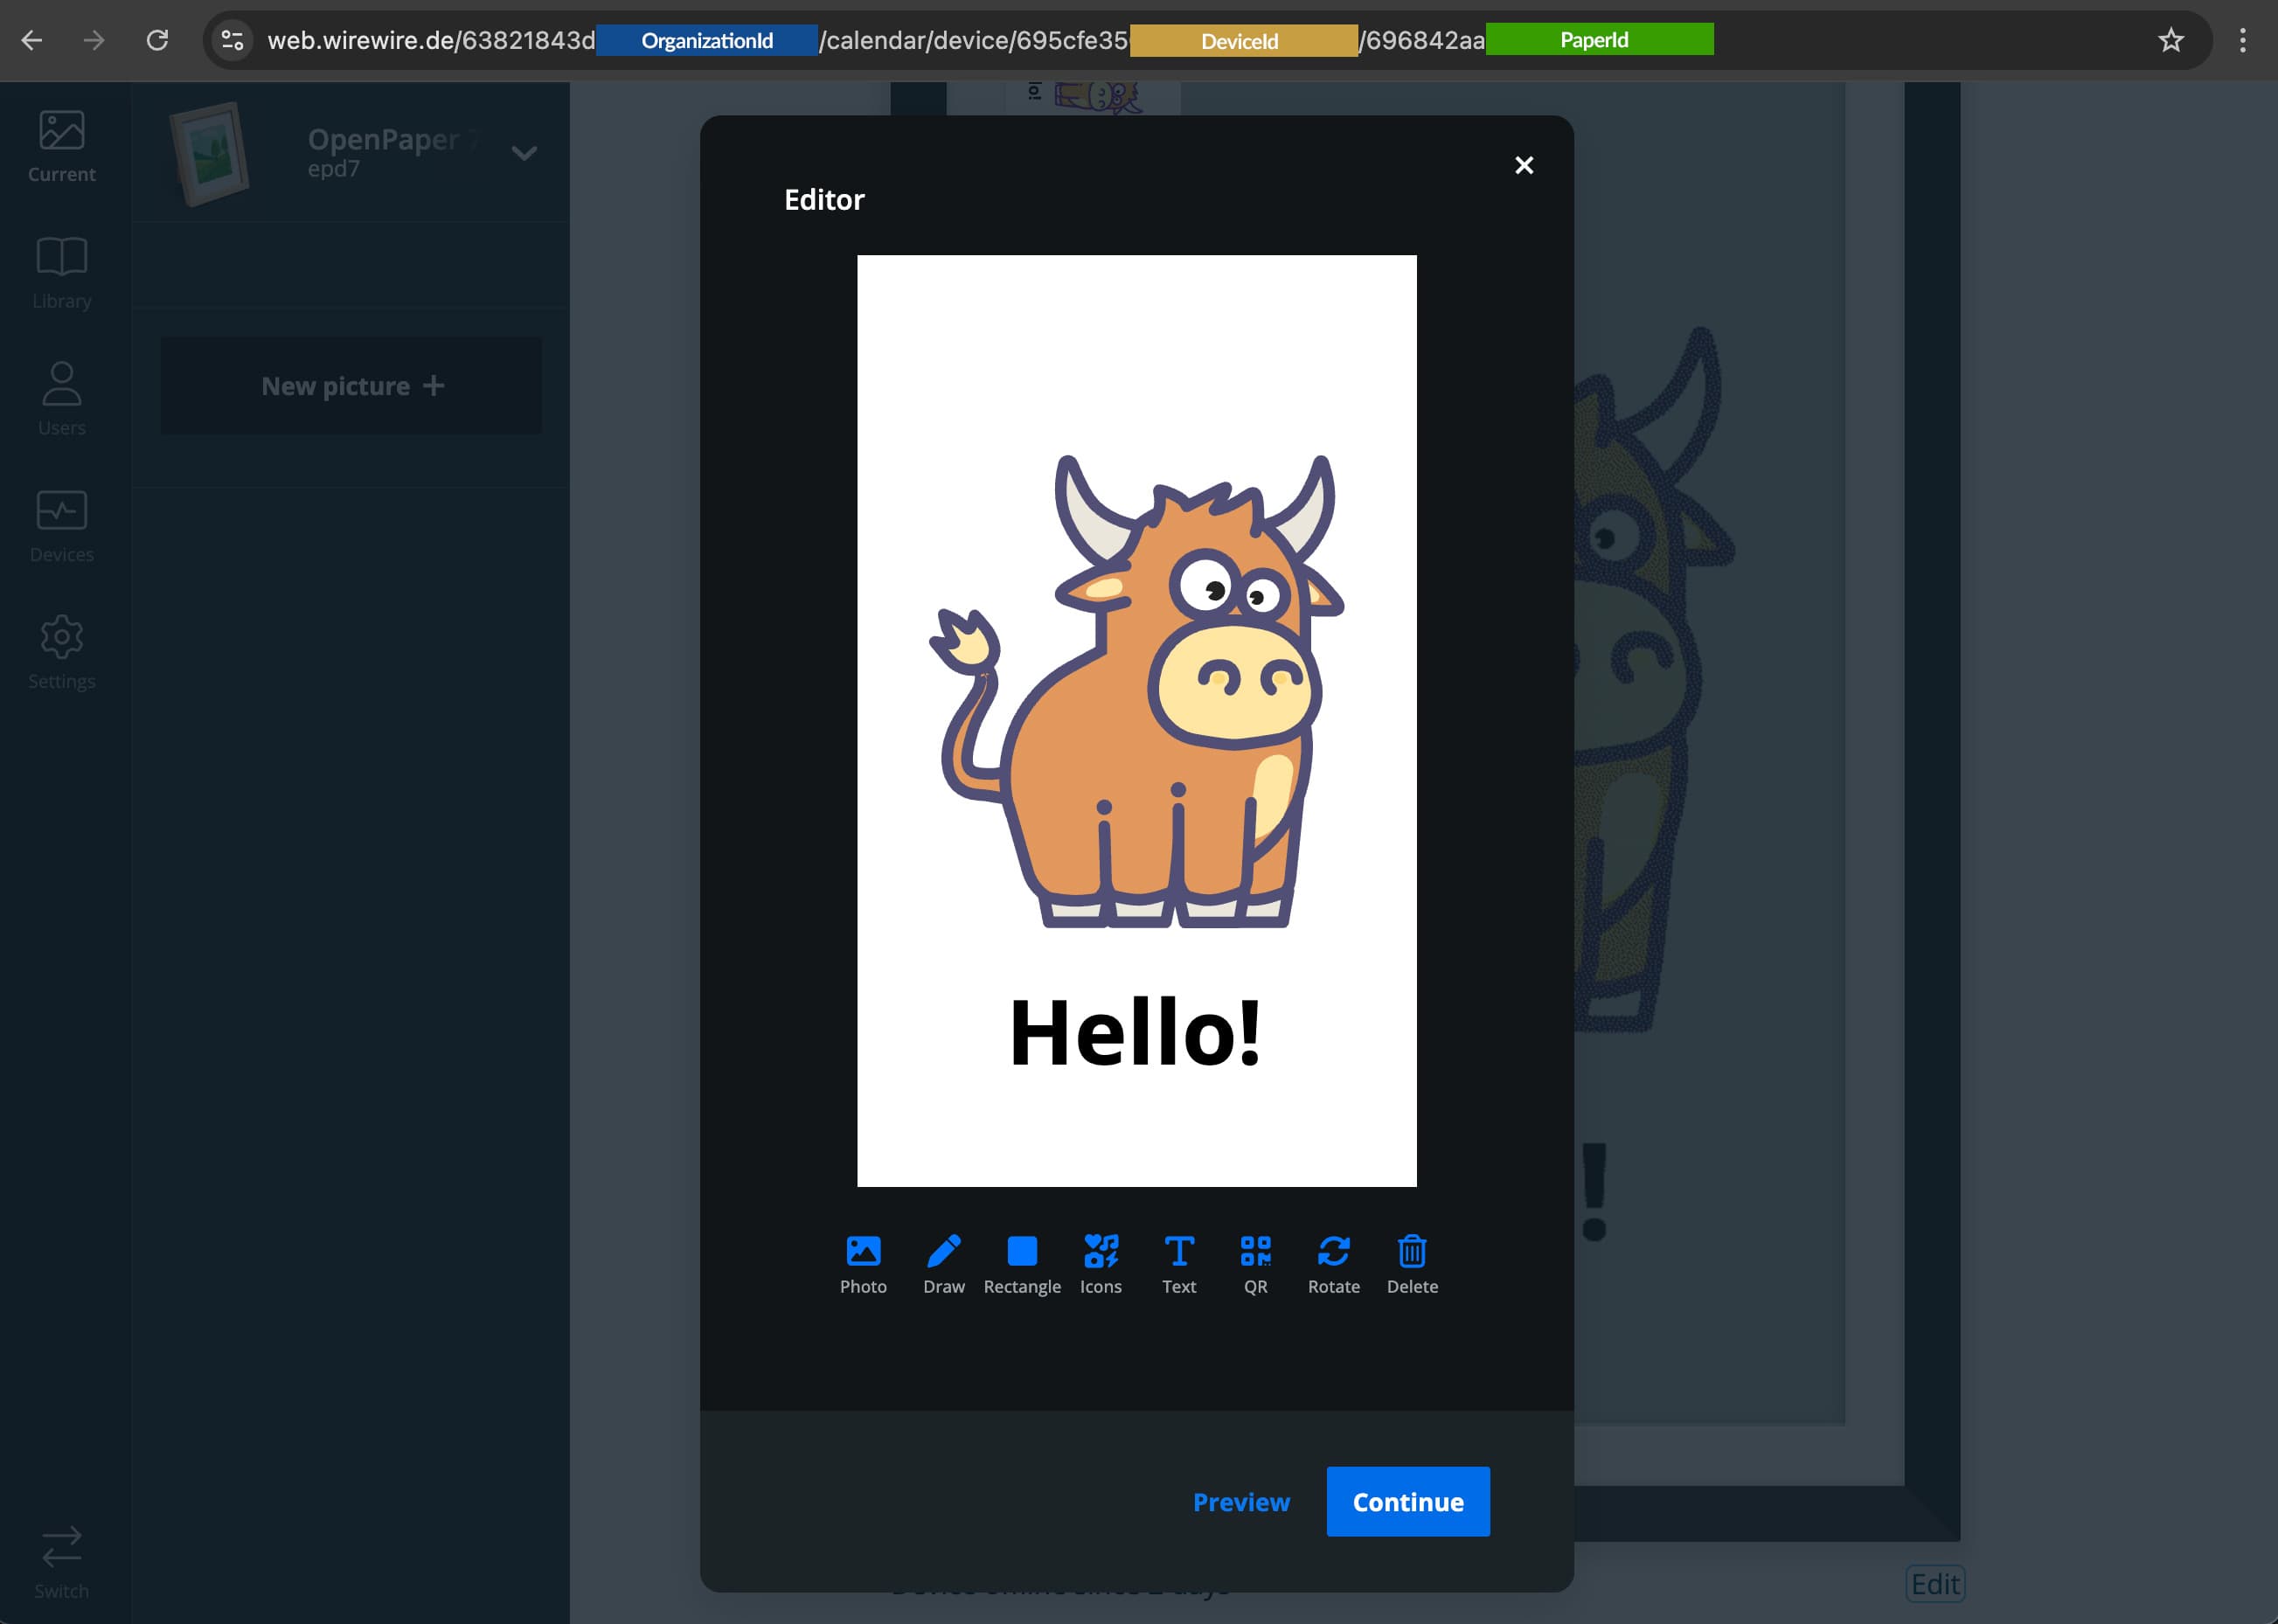Open the Icons picker in the editor
This screenshot has width=2278, height=1624.
1100,1262
